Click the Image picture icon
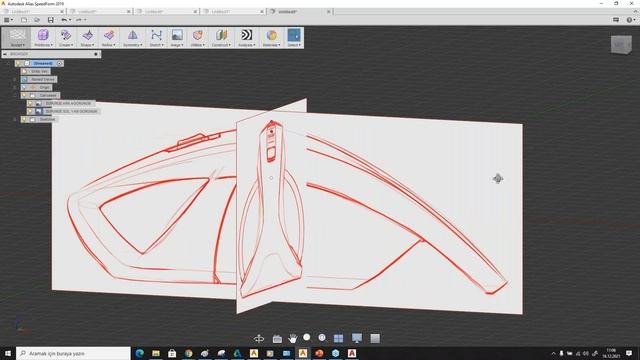This screenshot has width=640, height=360. [177, 35]
